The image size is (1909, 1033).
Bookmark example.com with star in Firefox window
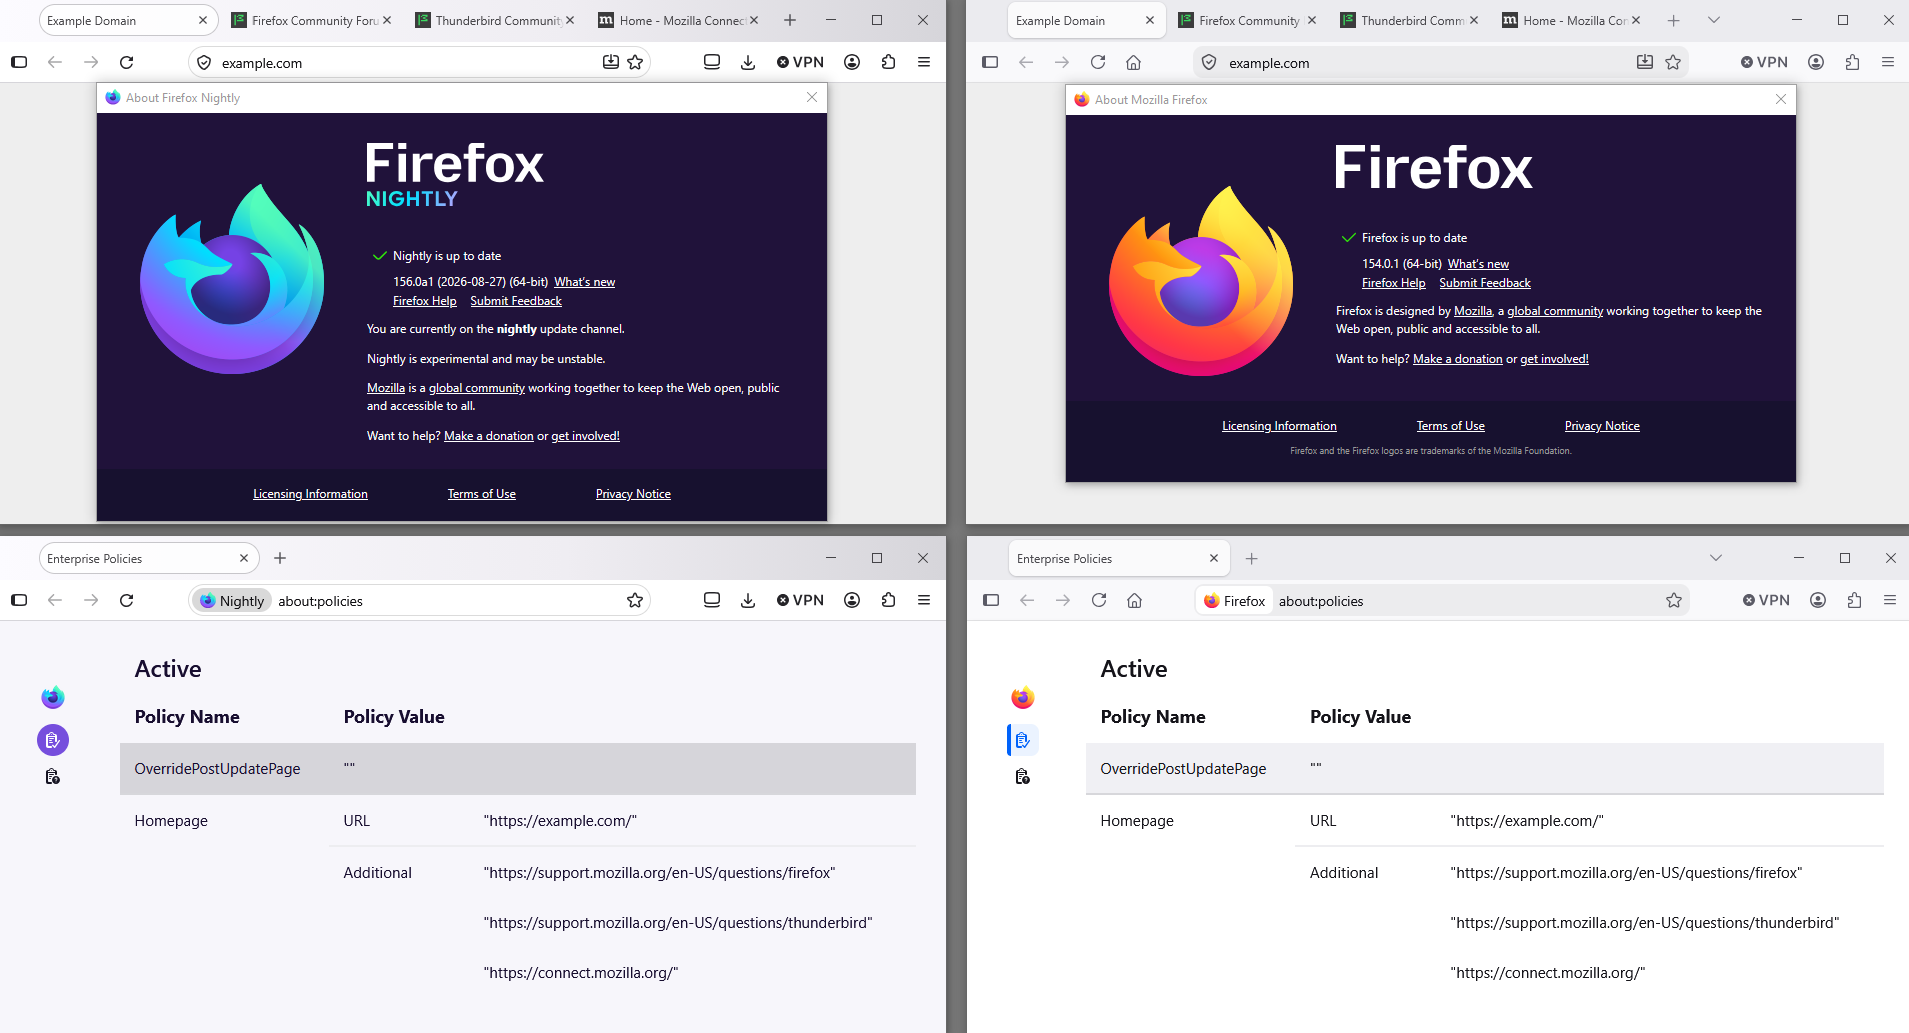click(1673, 62)
